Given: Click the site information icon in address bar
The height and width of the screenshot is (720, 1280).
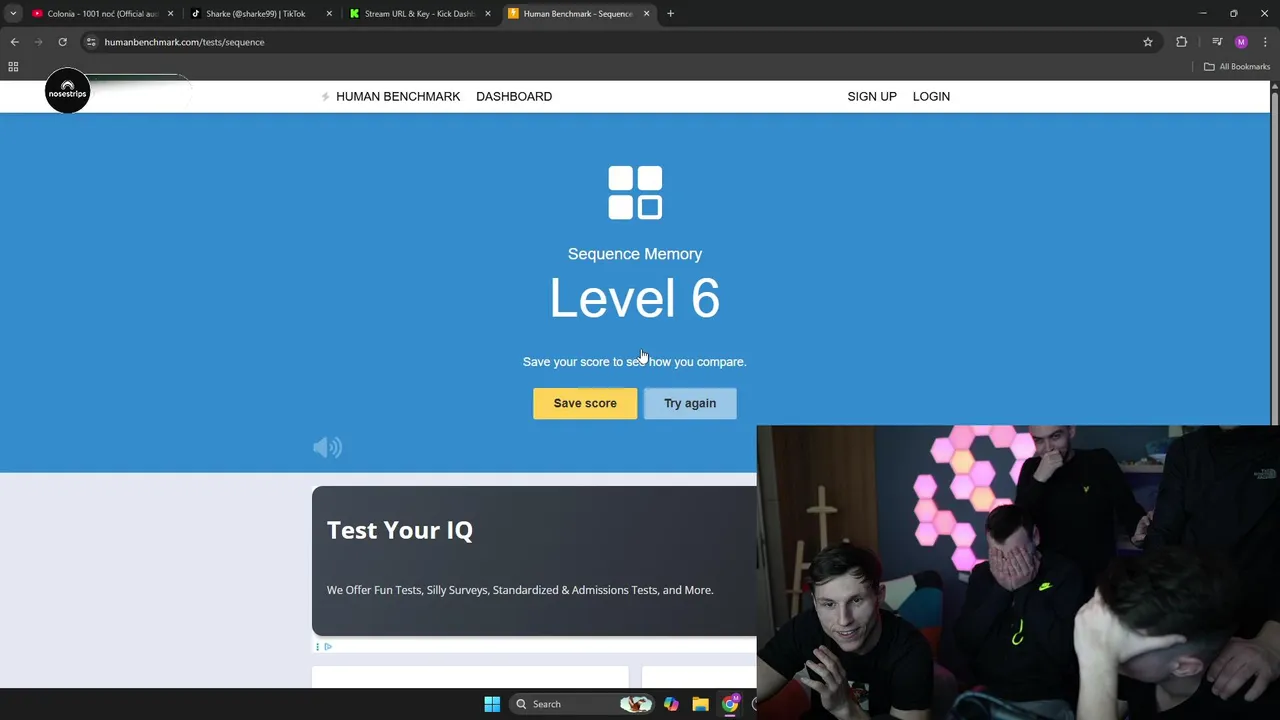Looking at the screenshot, I should [90, 42].
